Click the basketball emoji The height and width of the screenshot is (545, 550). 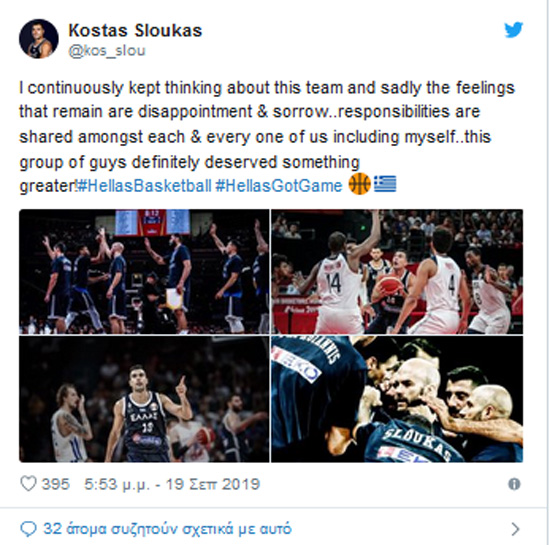(x=360, y=184)
